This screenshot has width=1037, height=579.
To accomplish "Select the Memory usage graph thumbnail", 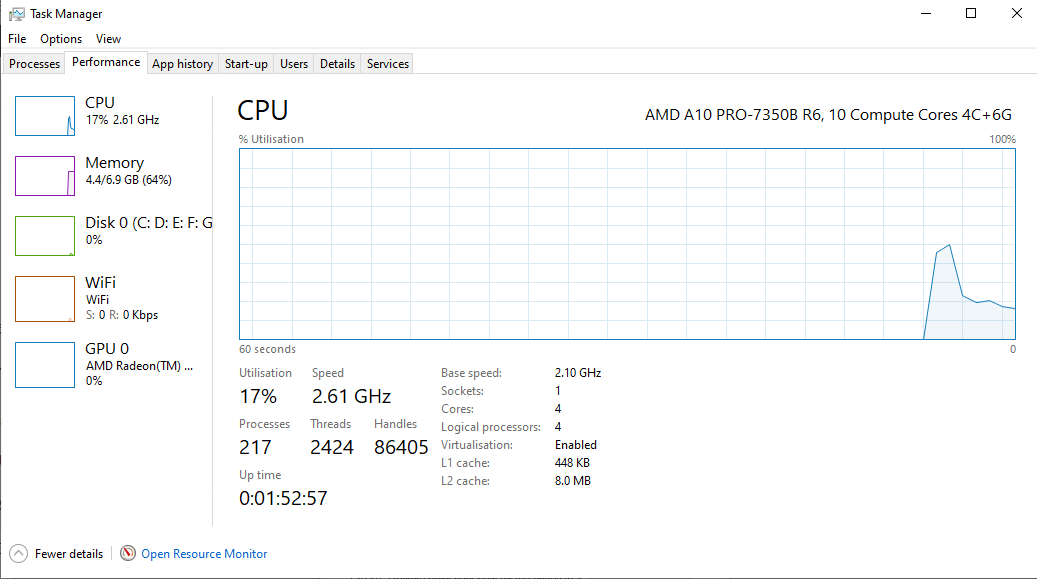I will [x=45, y=176].
